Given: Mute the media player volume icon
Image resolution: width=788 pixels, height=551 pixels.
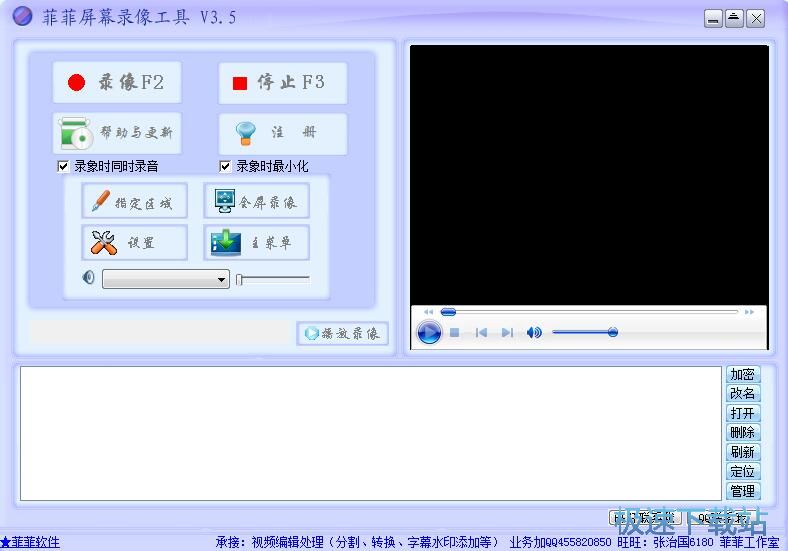Looking at the screenshot, I should (x=534, y=332).
